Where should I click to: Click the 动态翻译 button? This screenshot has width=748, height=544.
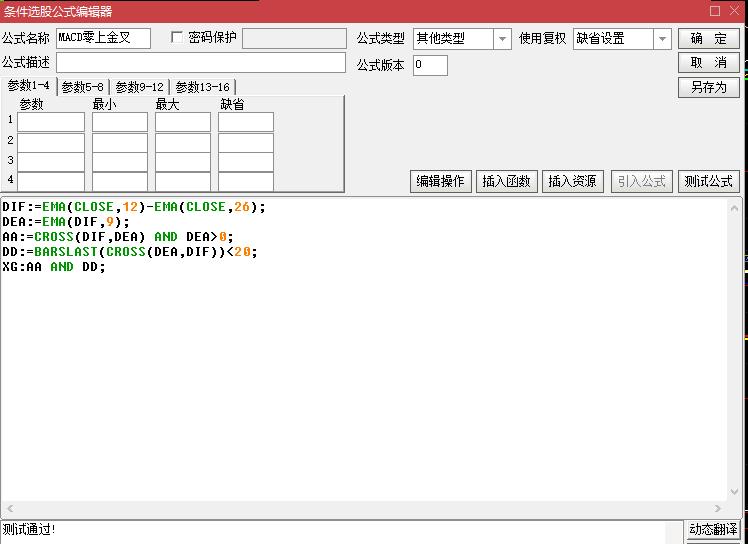(x=713, y=529)
